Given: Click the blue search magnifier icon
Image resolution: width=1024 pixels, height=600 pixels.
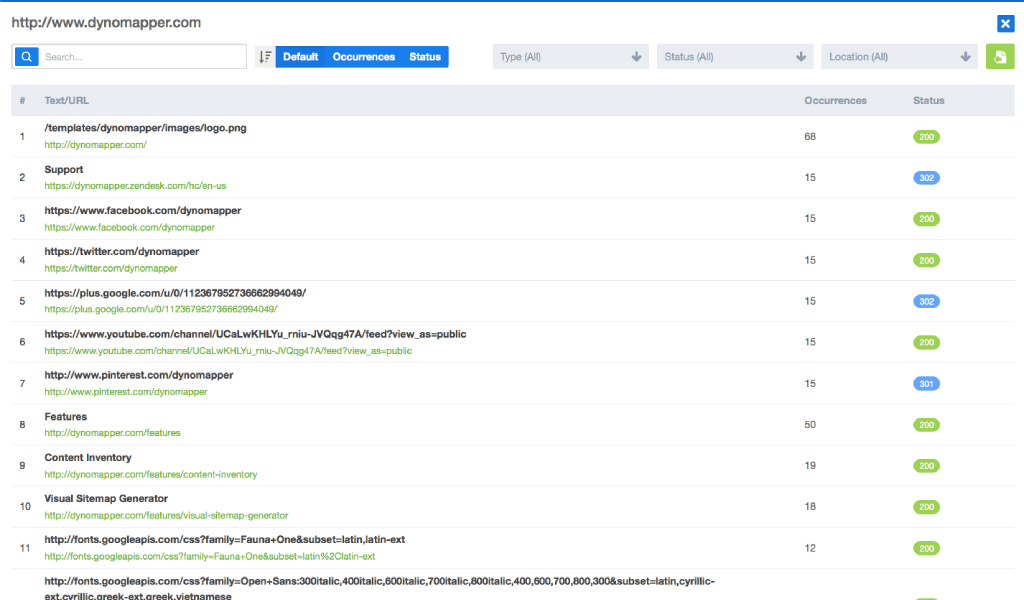Looking at the screenshot, I should pos(26,57).
